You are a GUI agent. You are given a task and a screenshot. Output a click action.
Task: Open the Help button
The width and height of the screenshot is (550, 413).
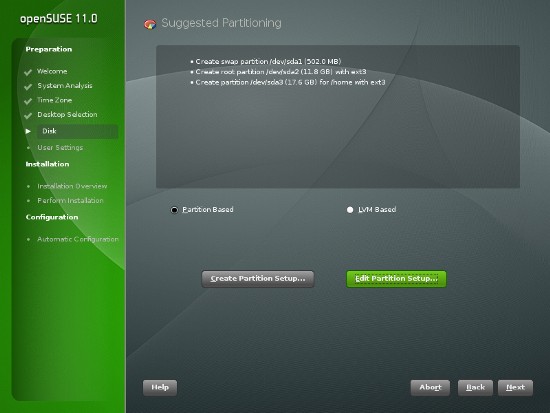coord(160,388)
